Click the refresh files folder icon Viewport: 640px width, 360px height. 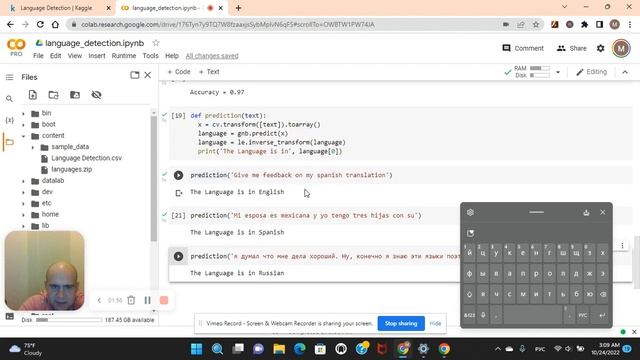[53, 95]
